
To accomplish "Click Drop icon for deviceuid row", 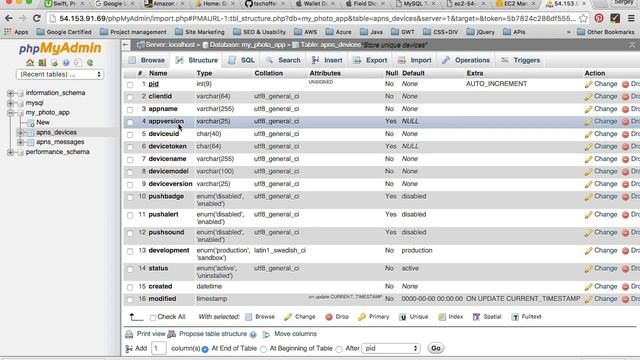I will [x=625, y=134].
